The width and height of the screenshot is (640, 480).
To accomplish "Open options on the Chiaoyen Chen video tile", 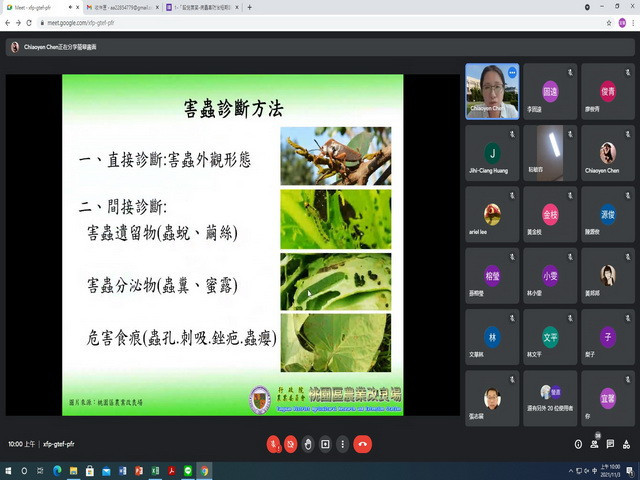I will coord(512,73).
